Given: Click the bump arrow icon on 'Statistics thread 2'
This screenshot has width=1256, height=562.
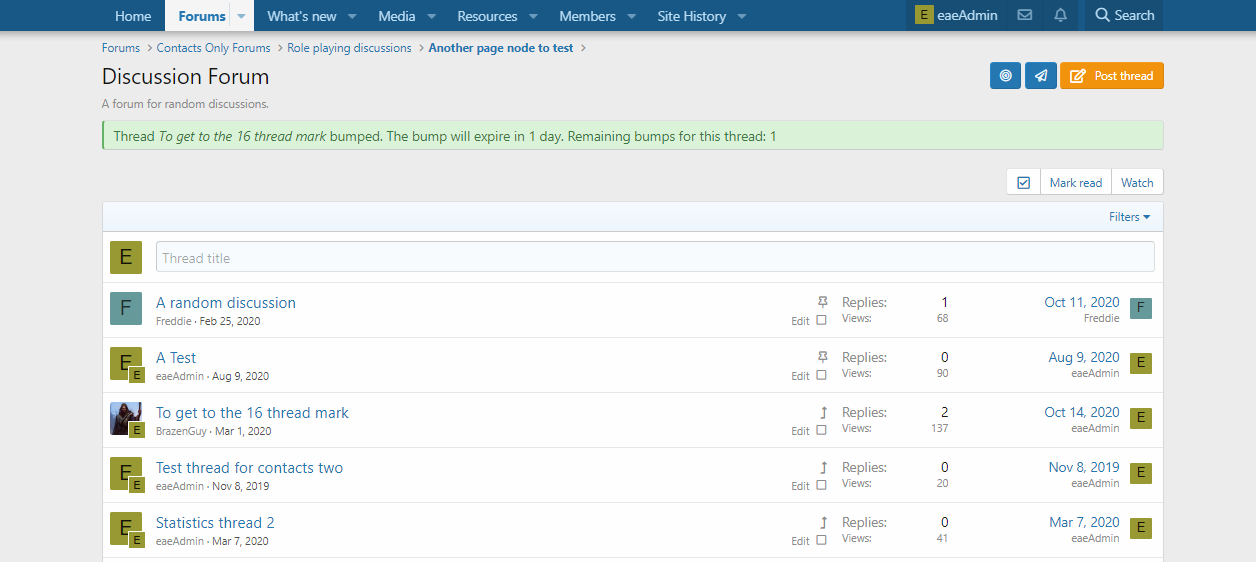Looking at the screenshot, I should click(x=823, y=522).
